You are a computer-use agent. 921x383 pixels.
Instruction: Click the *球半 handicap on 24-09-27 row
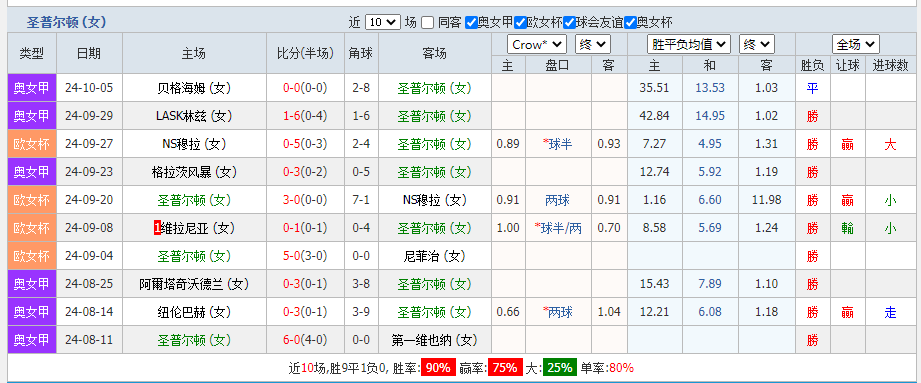(557, 144)
